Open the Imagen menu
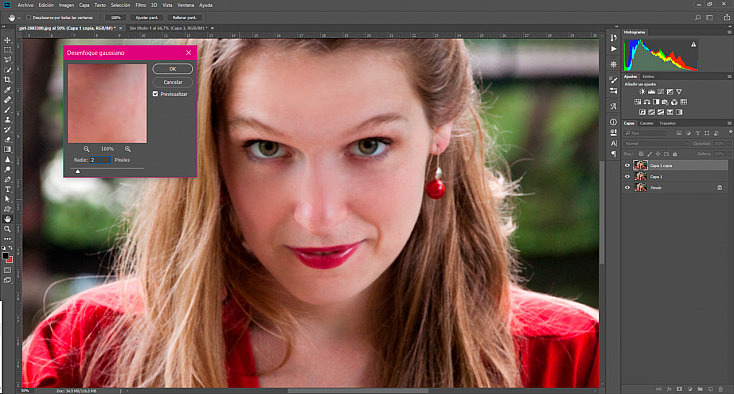The width and height of the screenshot is (734, 394). click(x=66, y=5)
